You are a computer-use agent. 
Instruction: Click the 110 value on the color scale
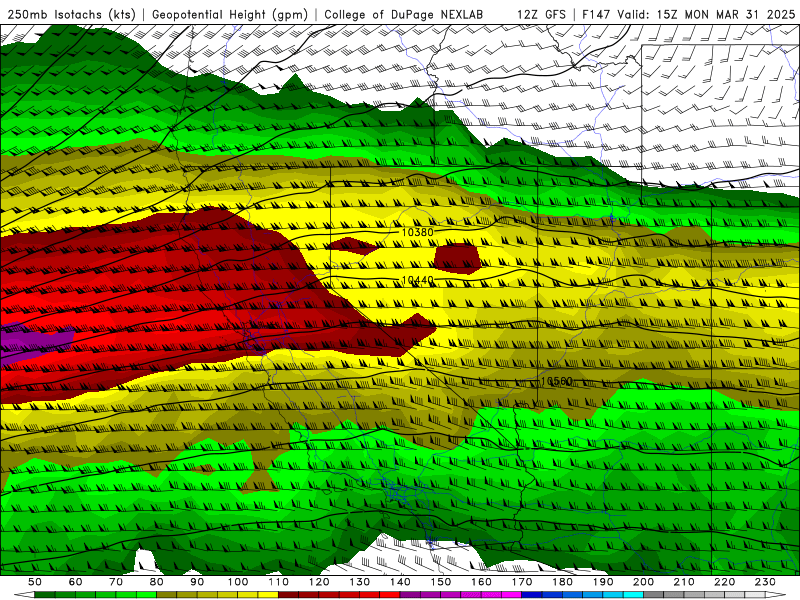click(x=278, y=582)
